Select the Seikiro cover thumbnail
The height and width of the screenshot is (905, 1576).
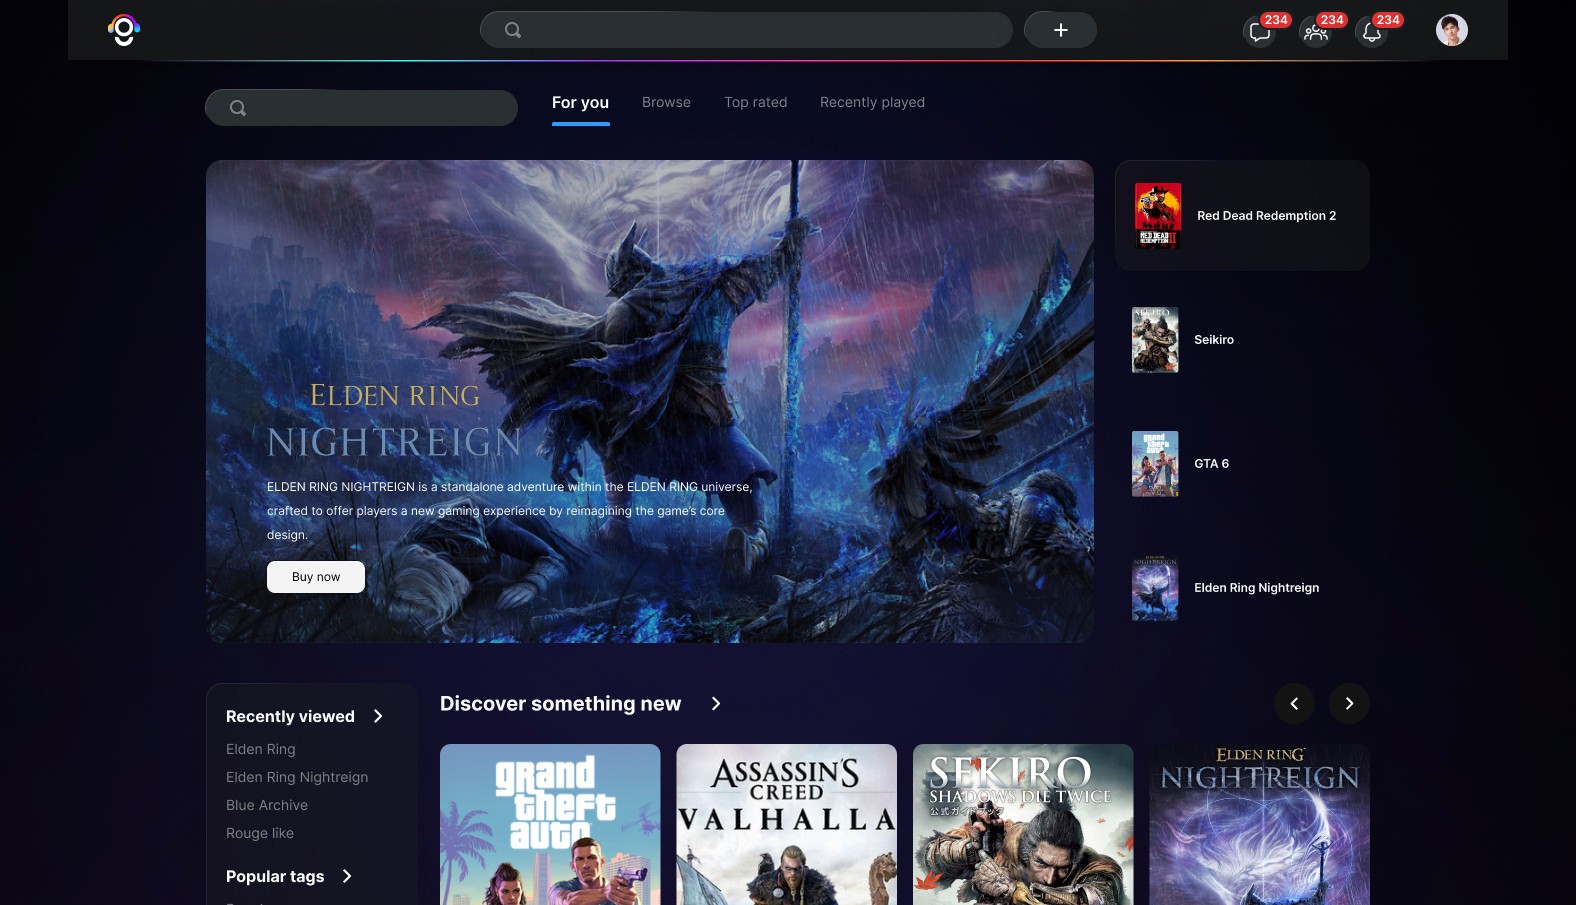tap(1155, 340)
